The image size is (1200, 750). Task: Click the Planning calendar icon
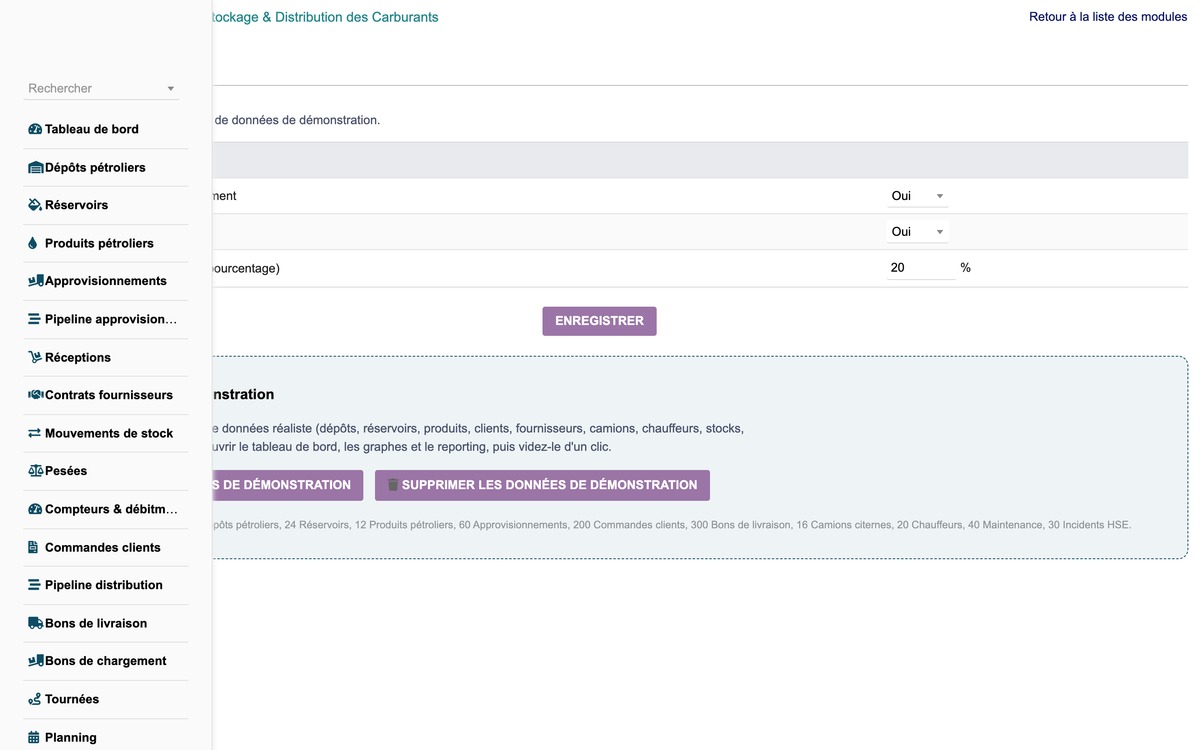[x=34, y=737]
